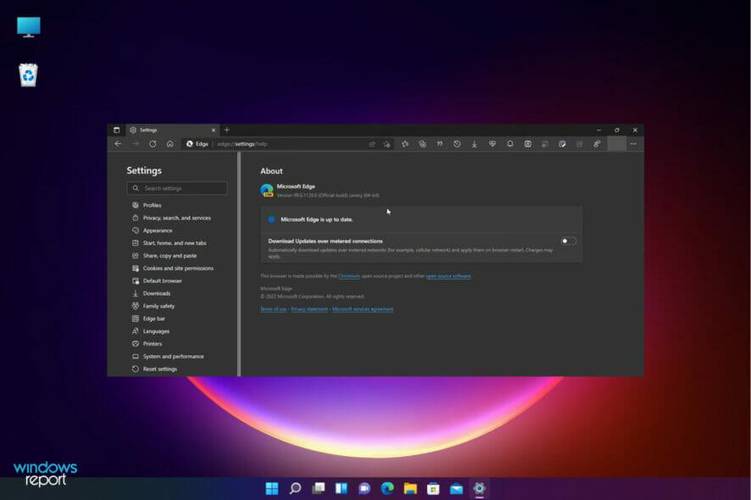Click the About heading text
This screenshot has width=751, height=500.
(272, 171)
